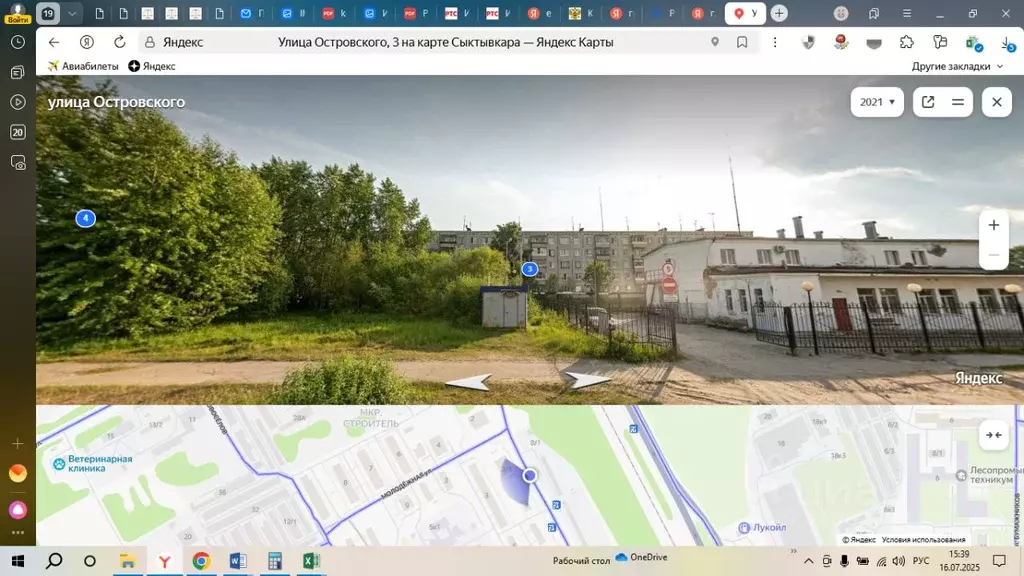The height and width of the screenshot is (576, 1024).
Task: Switch to the PDF tab labeled k
Action: pyautogui.click(x=334, y=13)
